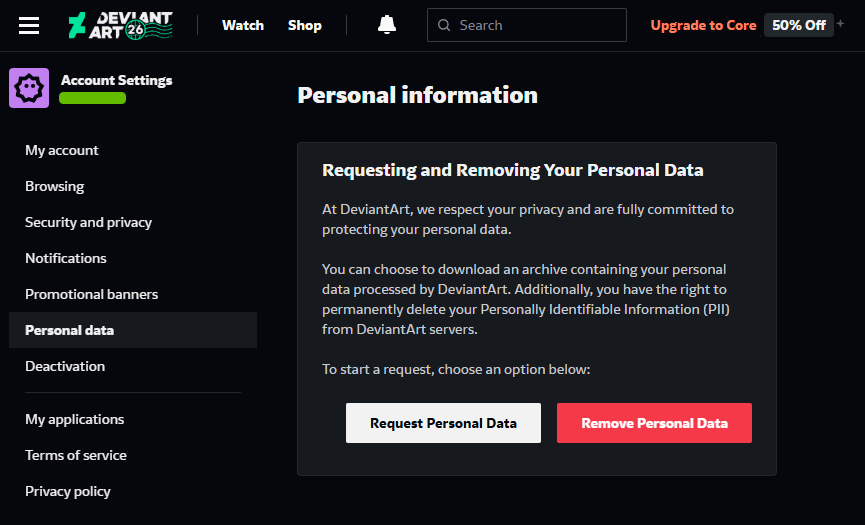Image resolution: width=865 pixels, height=525 pixels.
Task: Select My account in sidebar
Action: tap(62, 150)
